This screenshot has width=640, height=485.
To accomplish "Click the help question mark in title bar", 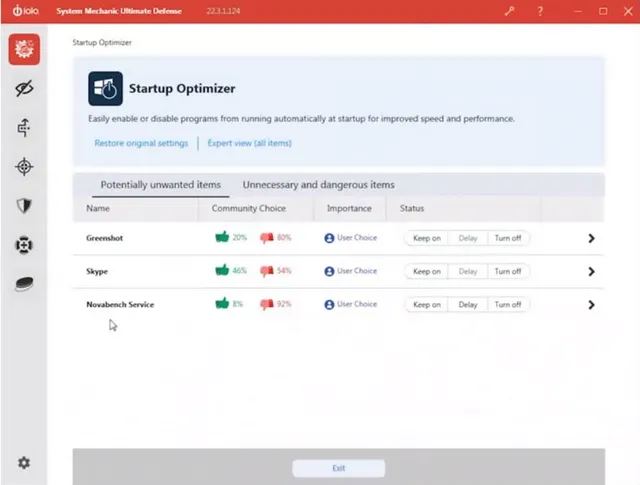I will tap(540, 11).
